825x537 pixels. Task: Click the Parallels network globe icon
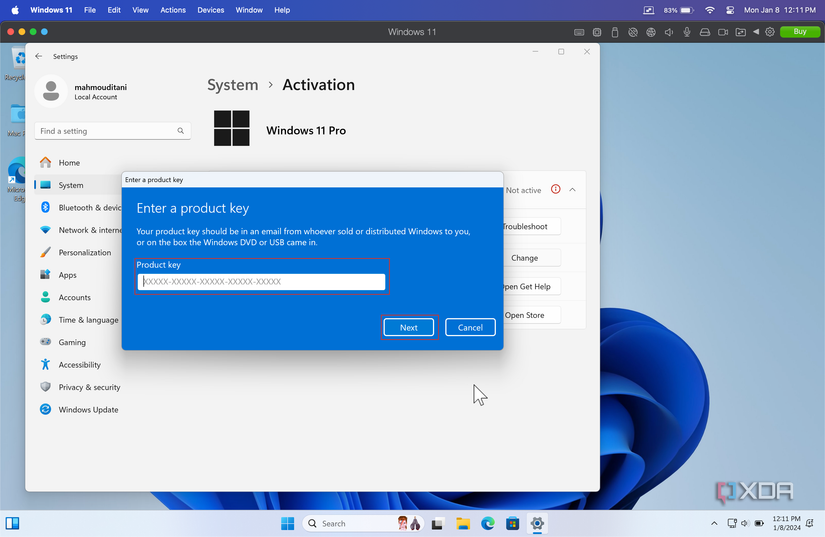pos(651,32)
